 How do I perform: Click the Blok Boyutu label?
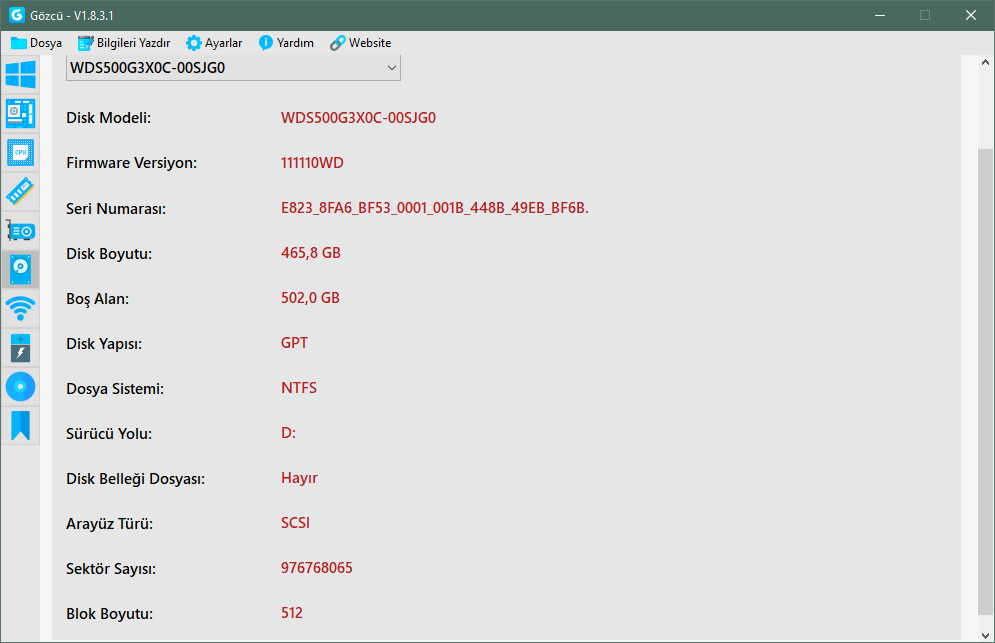(x=110, y=614)
